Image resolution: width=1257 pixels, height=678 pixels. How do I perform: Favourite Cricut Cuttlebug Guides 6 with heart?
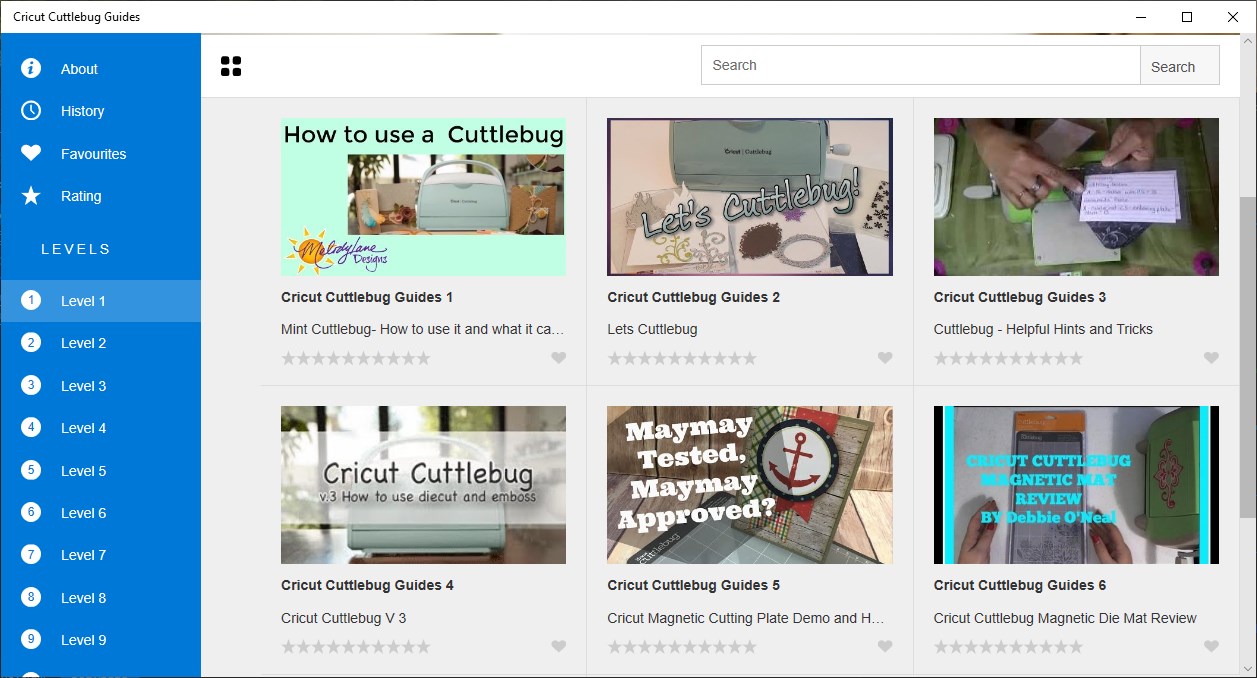[x=1211, y=647]
